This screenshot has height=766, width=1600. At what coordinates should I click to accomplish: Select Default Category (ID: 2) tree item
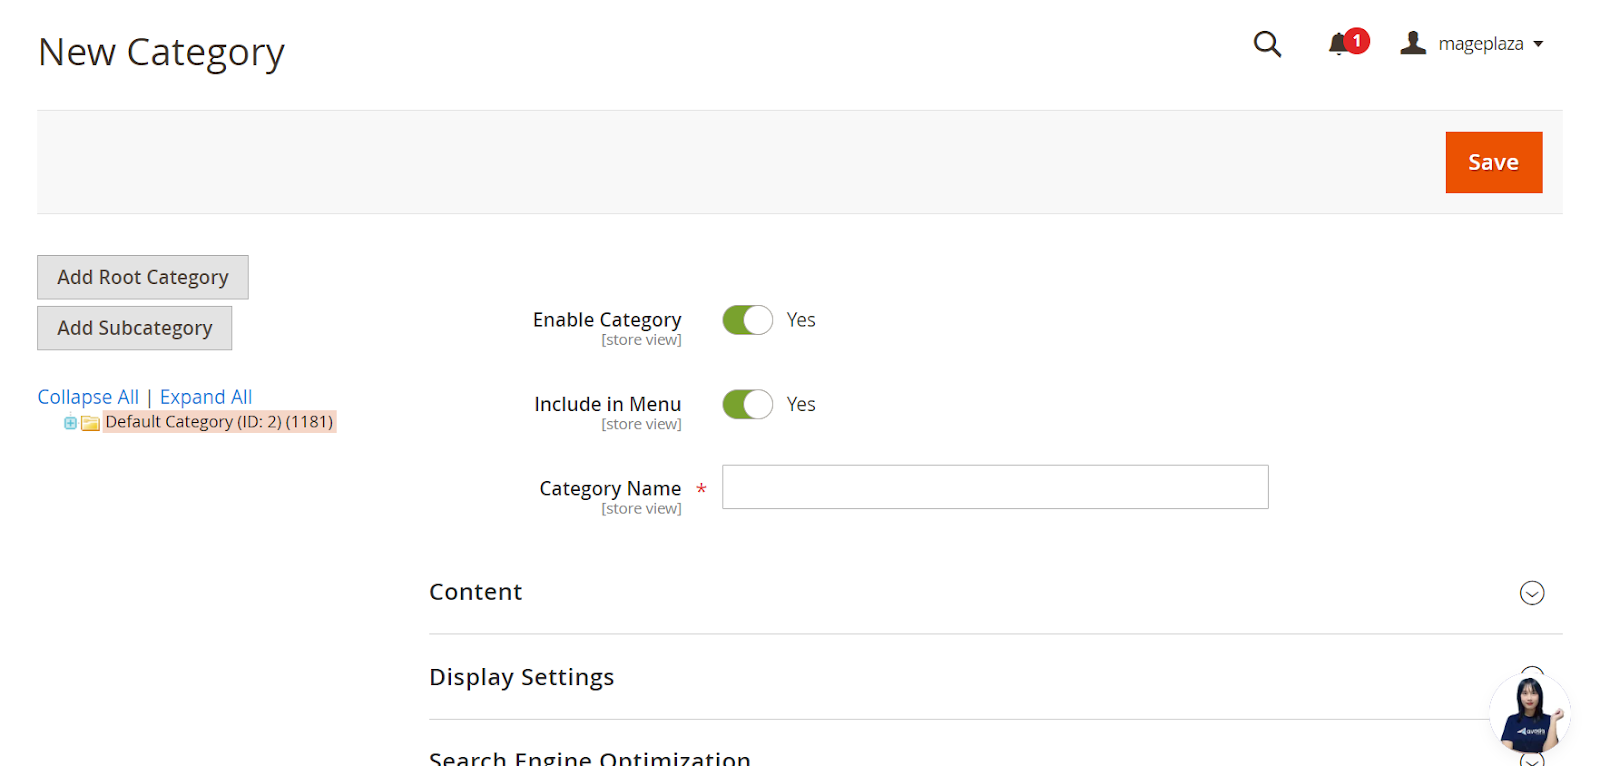(219, 422)
